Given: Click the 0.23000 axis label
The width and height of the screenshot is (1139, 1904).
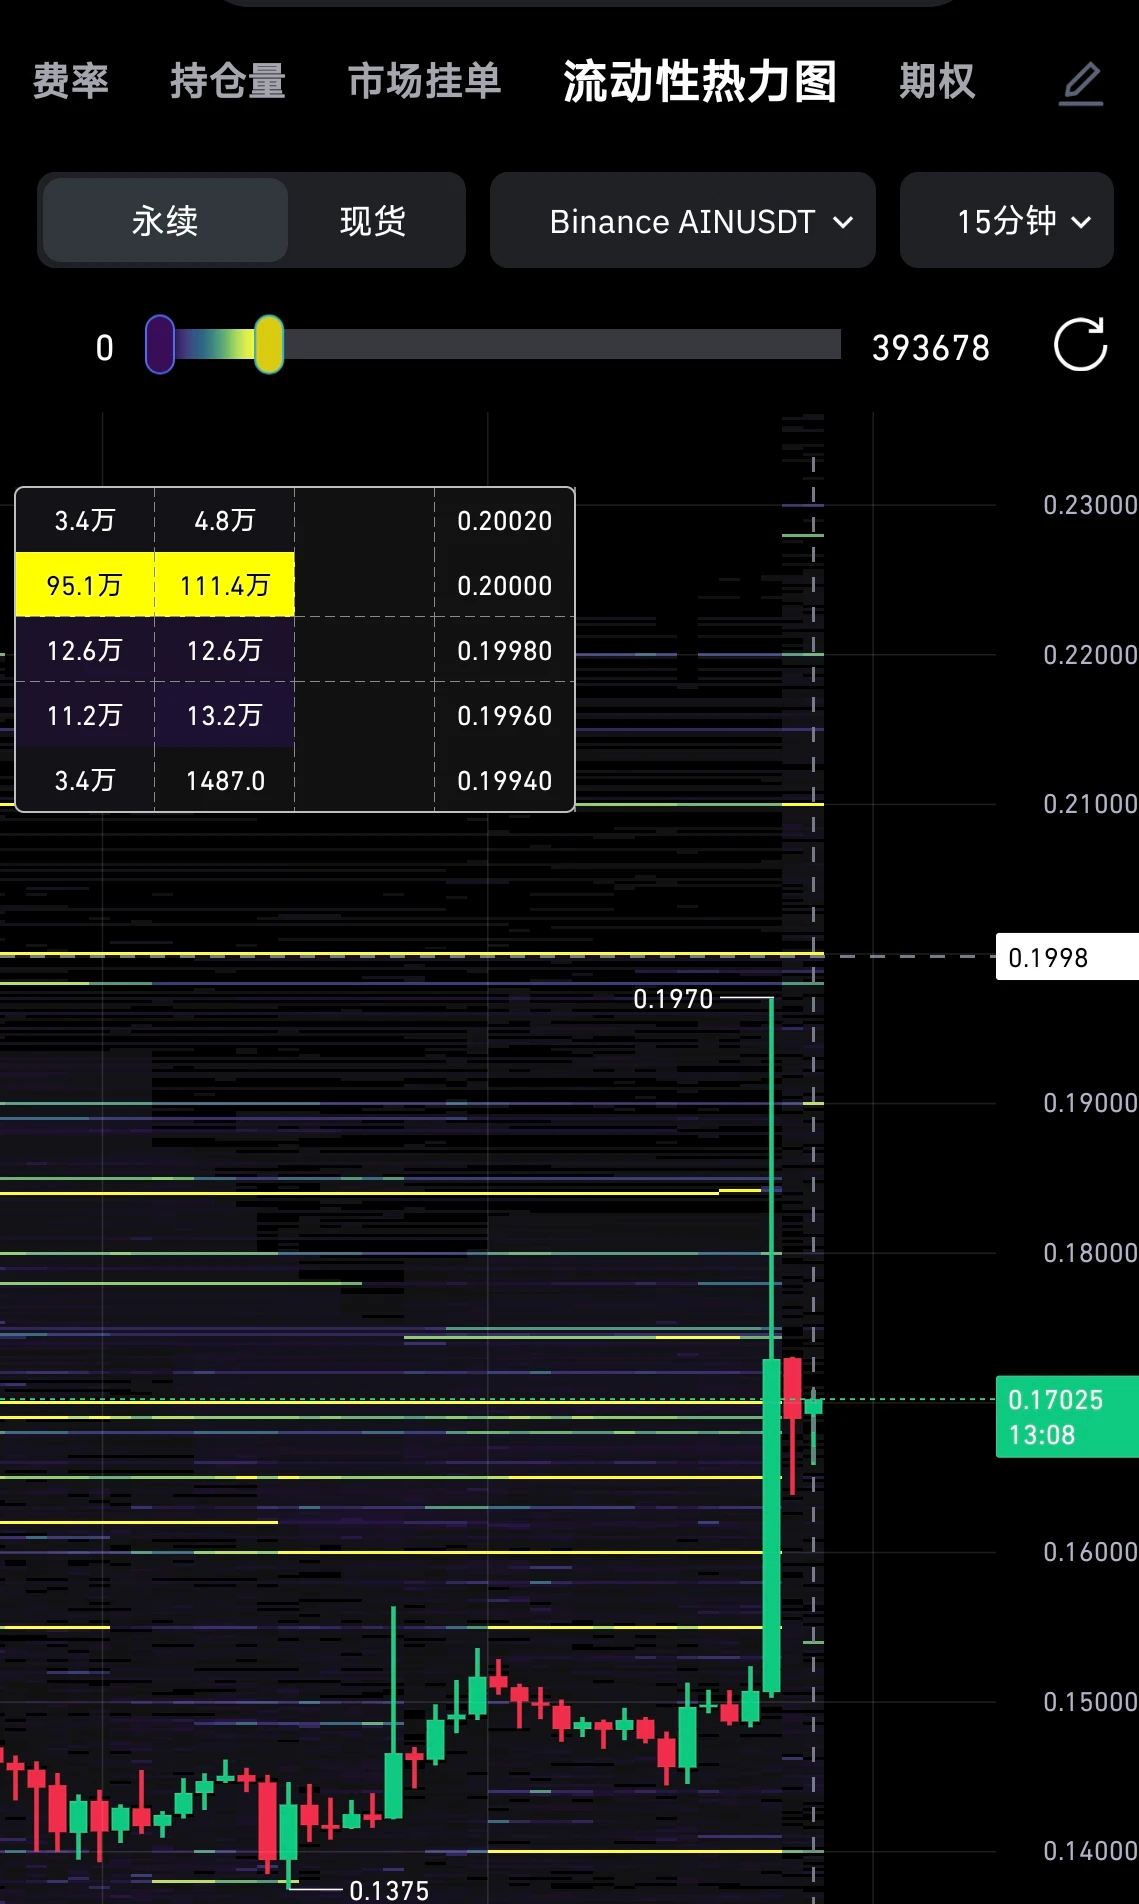Looking at the screenshot, I should pos(1090,505).
